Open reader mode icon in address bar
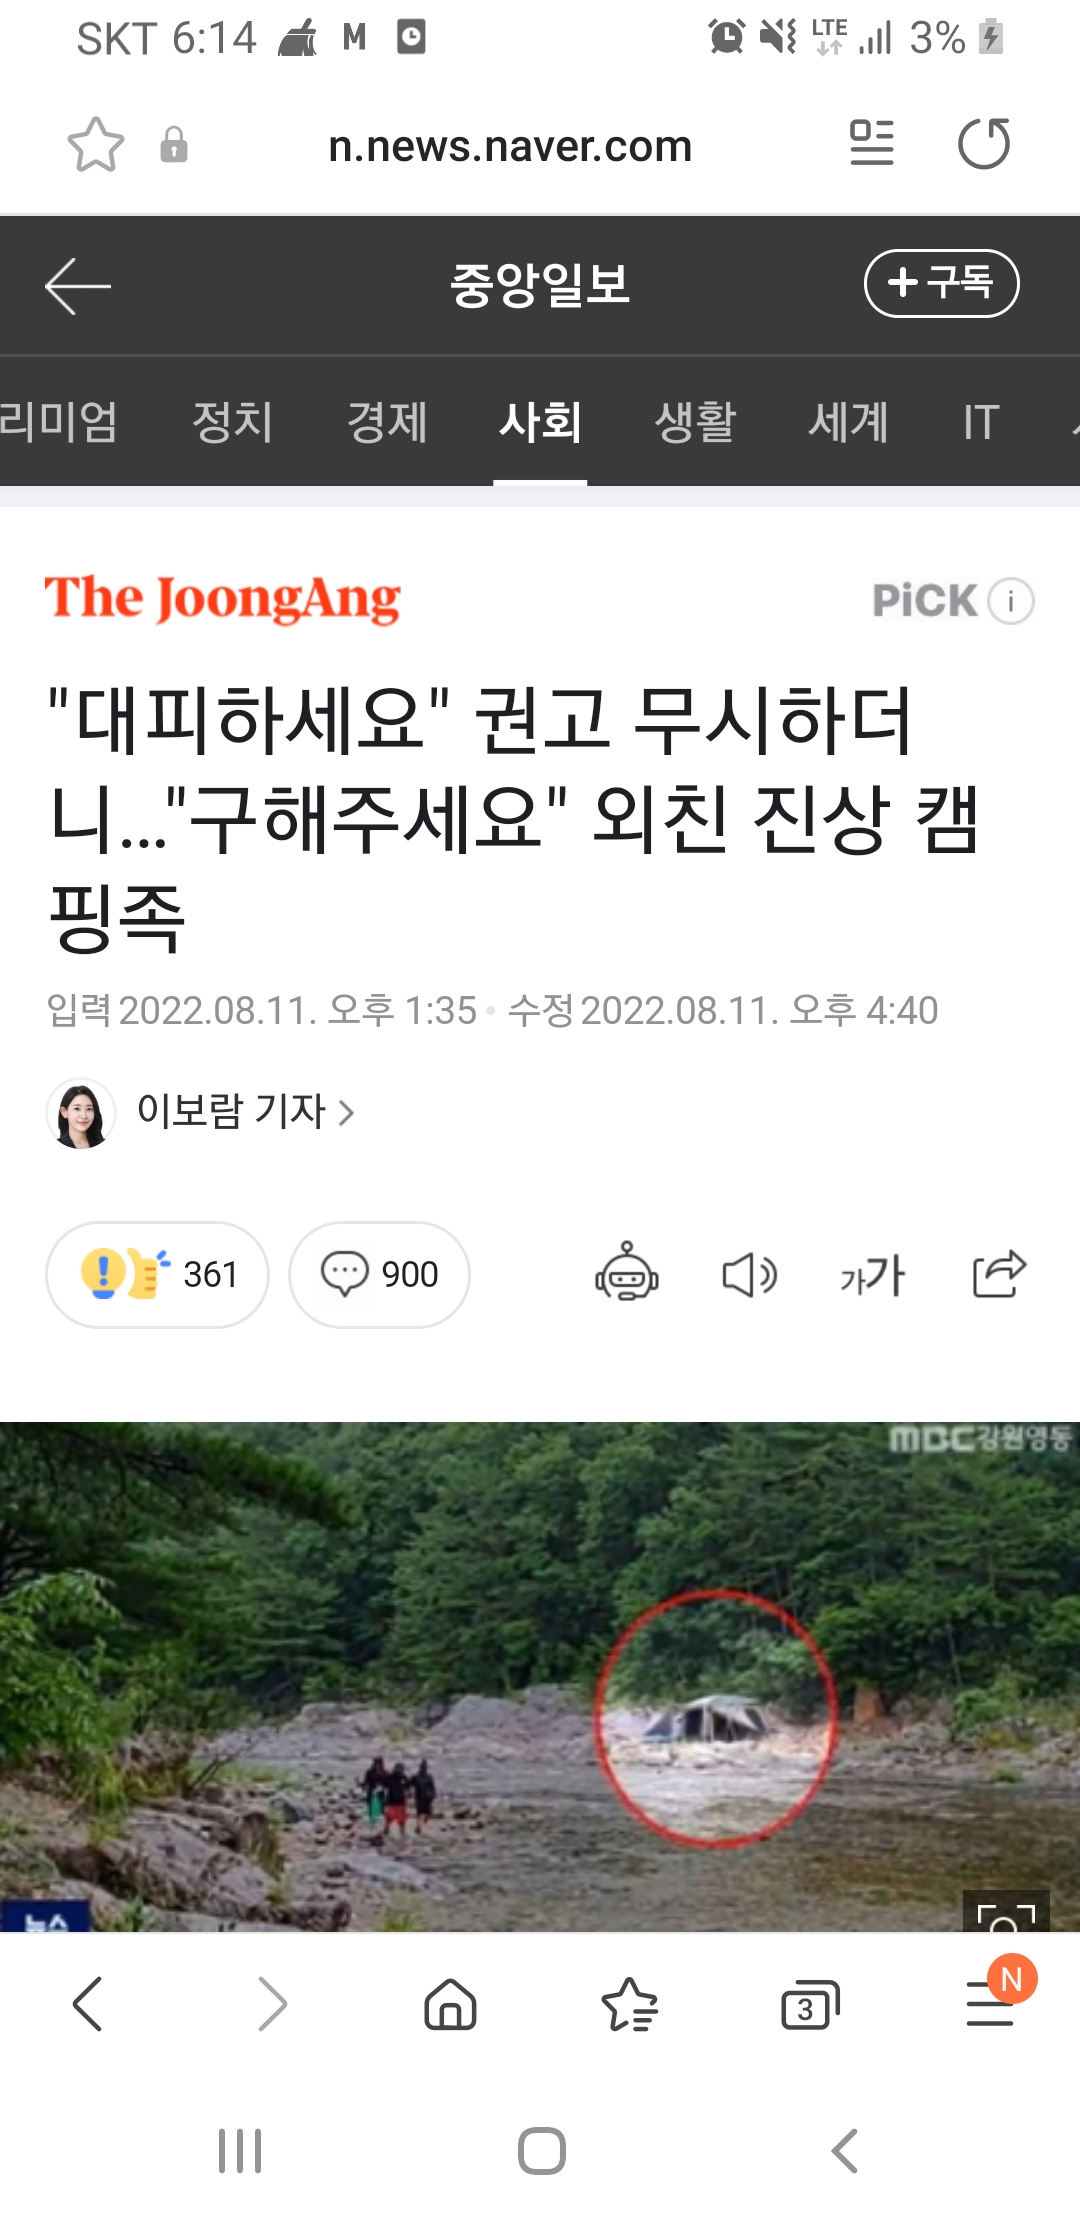Image resolution: width=1080 pixels, height=2220 pixels. tap(871, 143)
